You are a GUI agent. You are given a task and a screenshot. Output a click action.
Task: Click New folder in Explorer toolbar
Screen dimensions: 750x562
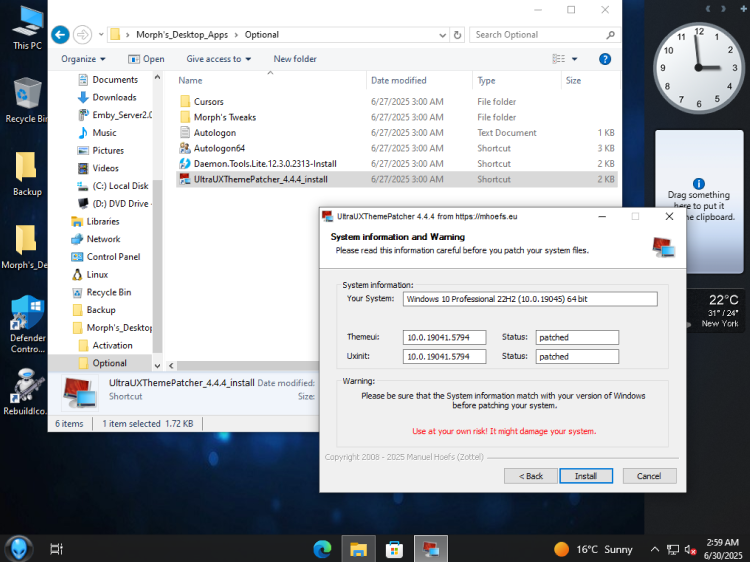[x=295, y=59]
